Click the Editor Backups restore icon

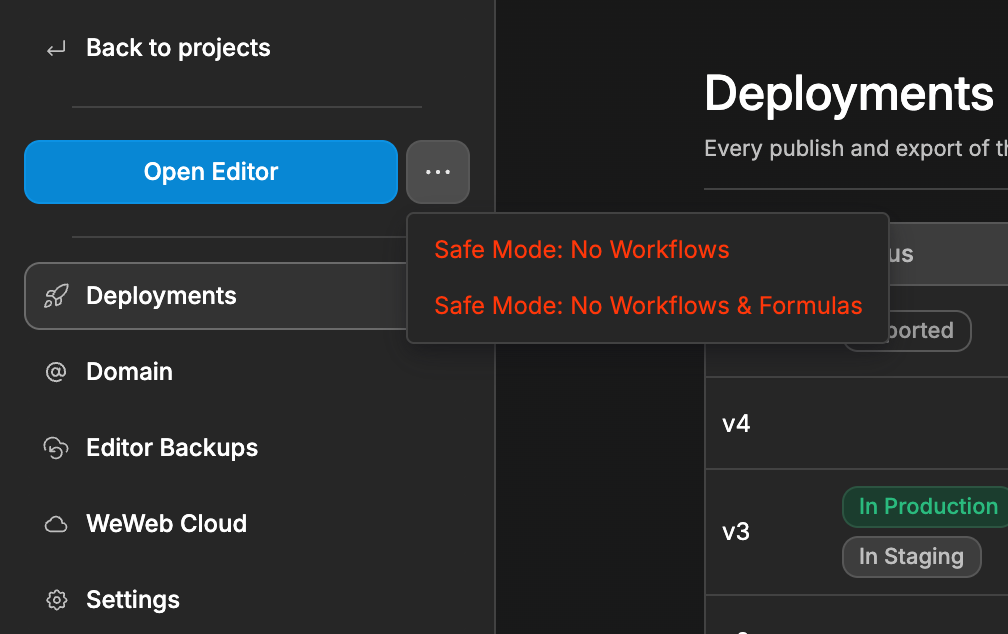56,448
